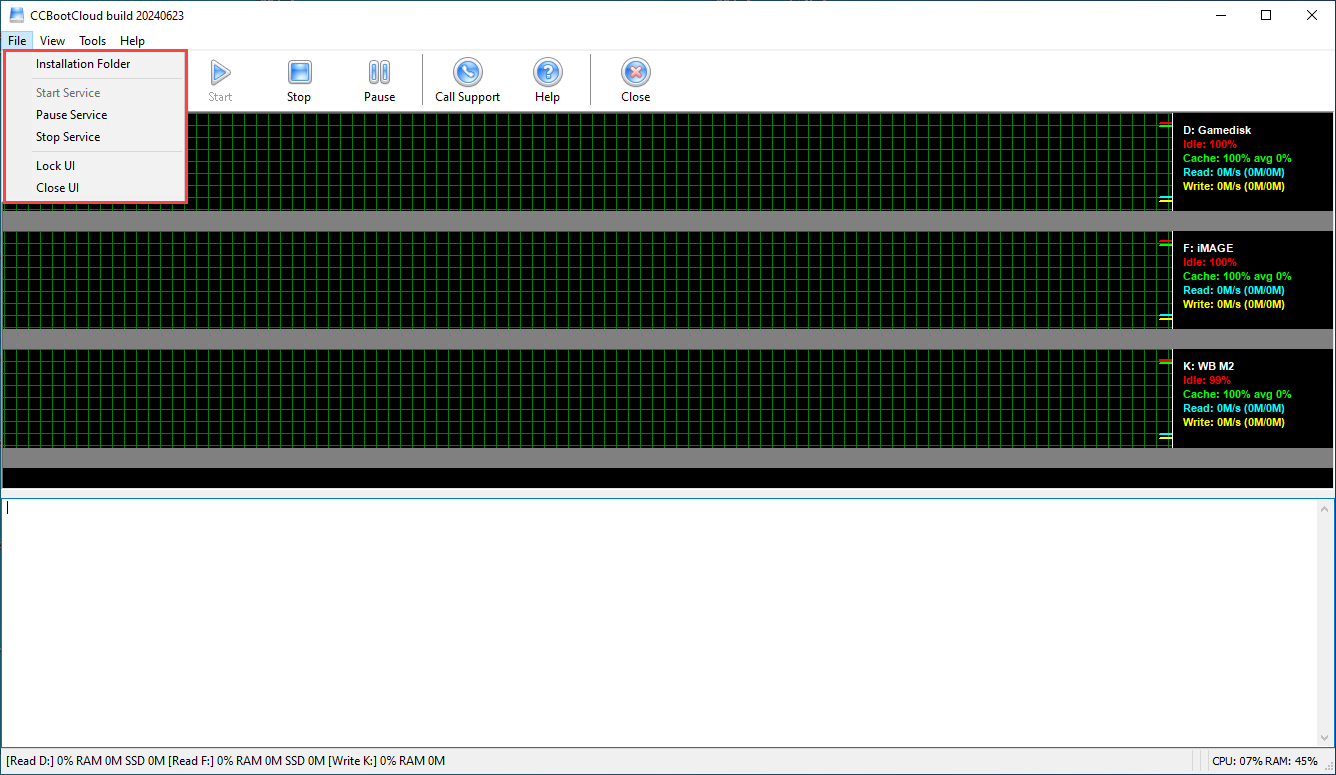Select Lock UI menu item
The image size is (1336, 775).
coord(55,166)
